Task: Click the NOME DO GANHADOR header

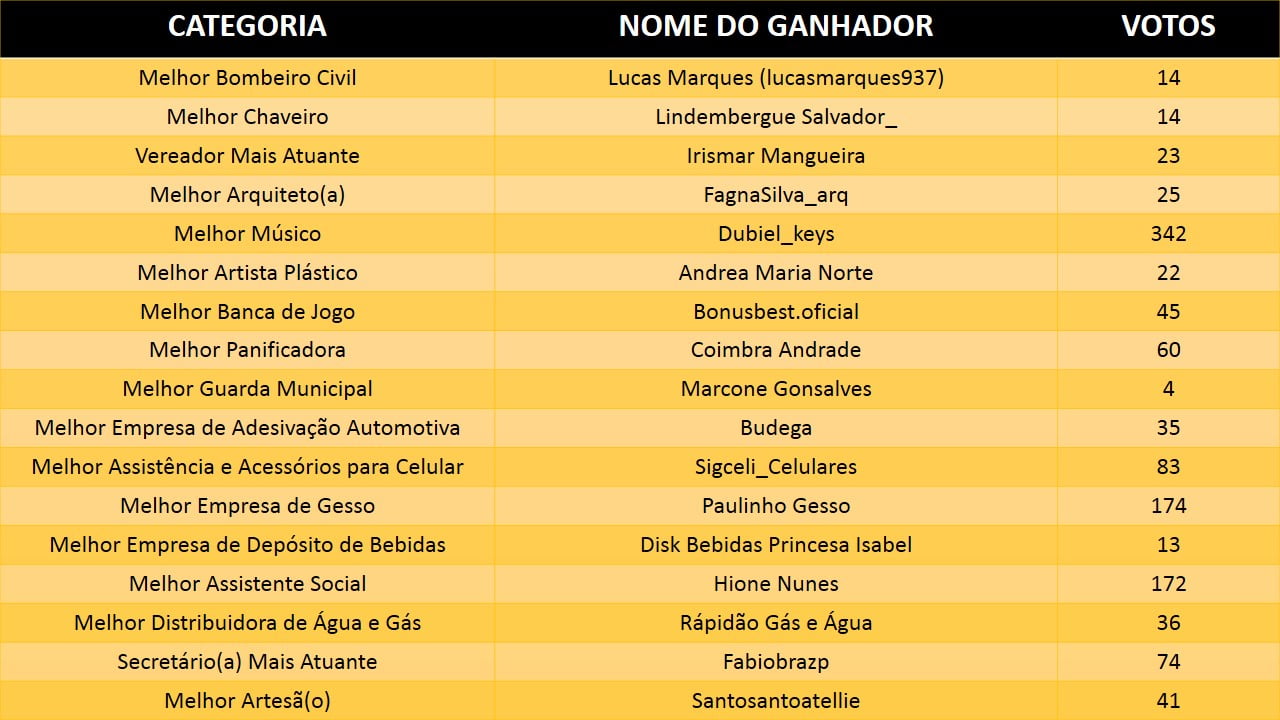Action: click(776, 26)
